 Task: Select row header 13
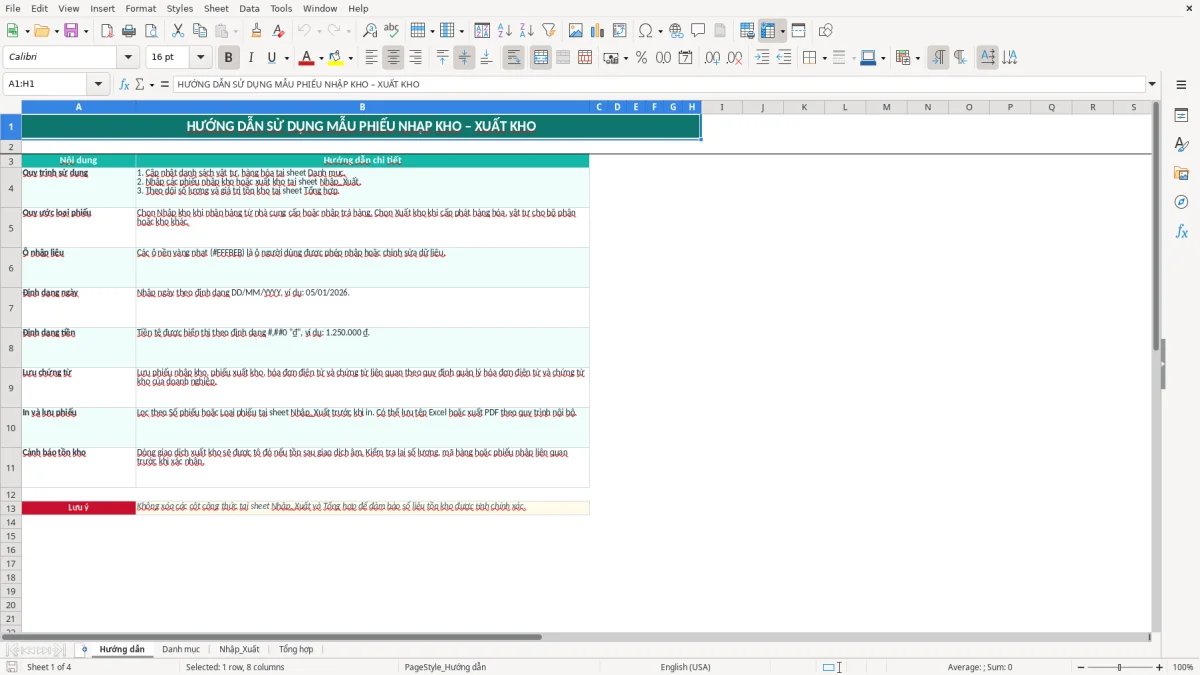click(x=11, y=508)
